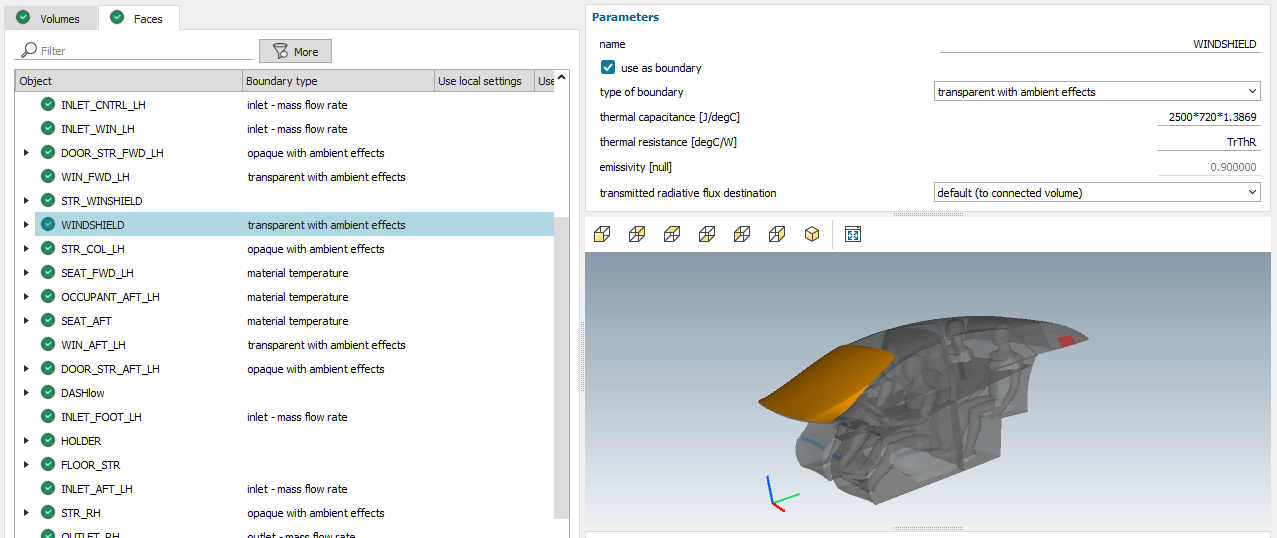Viewport: 1277px width, 538px height.
Task: Switch to isometric solid cube view
Action: [812, 234]
